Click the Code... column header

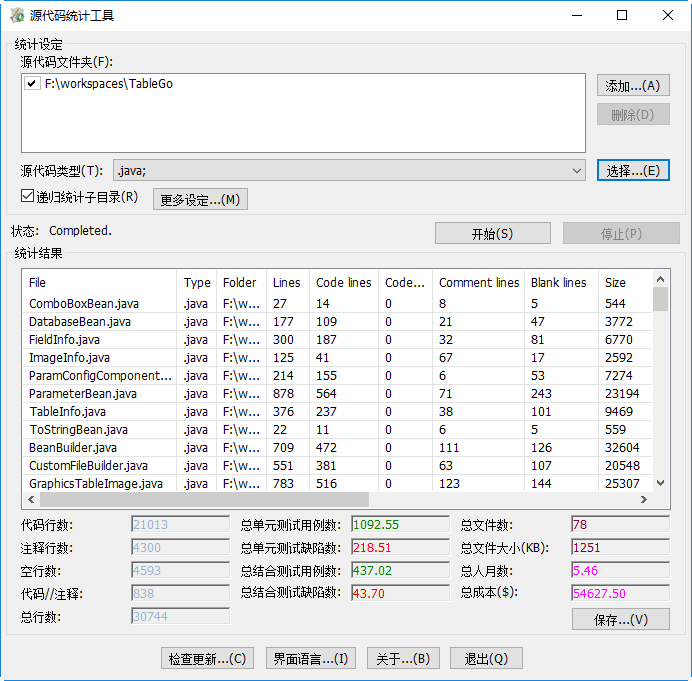click(x=405, y=282)
